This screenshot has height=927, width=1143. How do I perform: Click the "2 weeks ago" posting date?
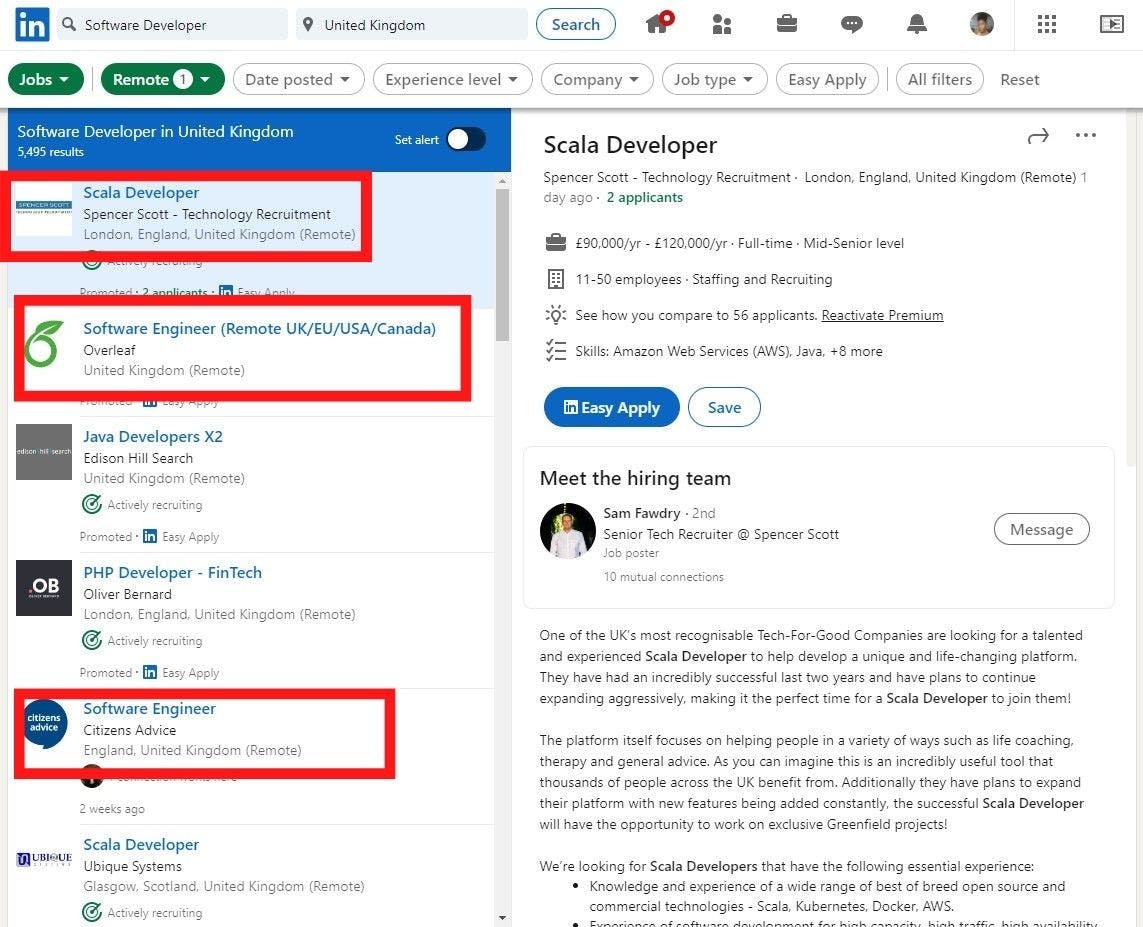coord(112,809)
